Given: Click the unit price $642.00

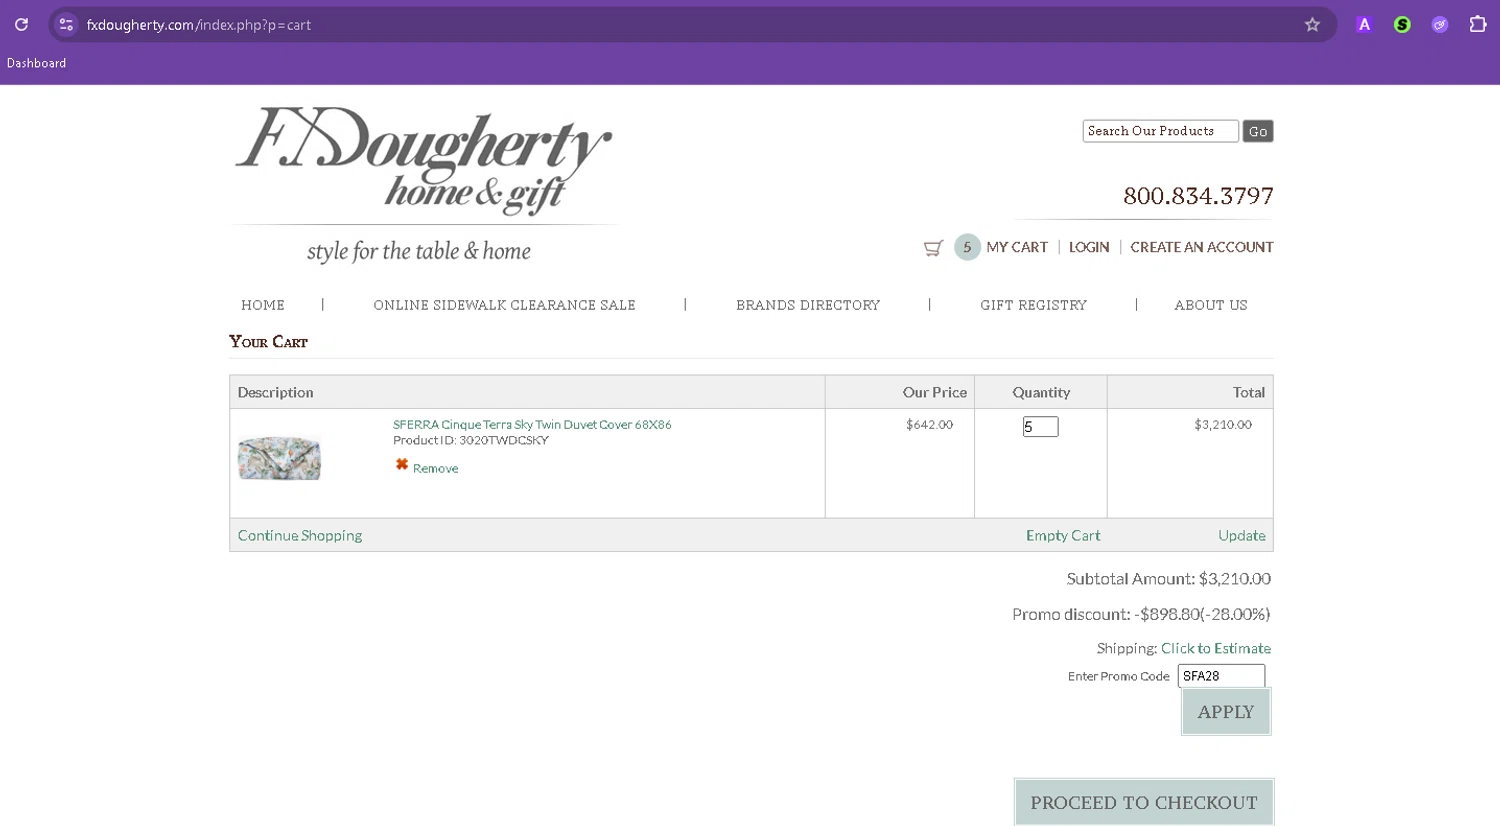Looking at the screenshot, I should (x=929, y=425).
